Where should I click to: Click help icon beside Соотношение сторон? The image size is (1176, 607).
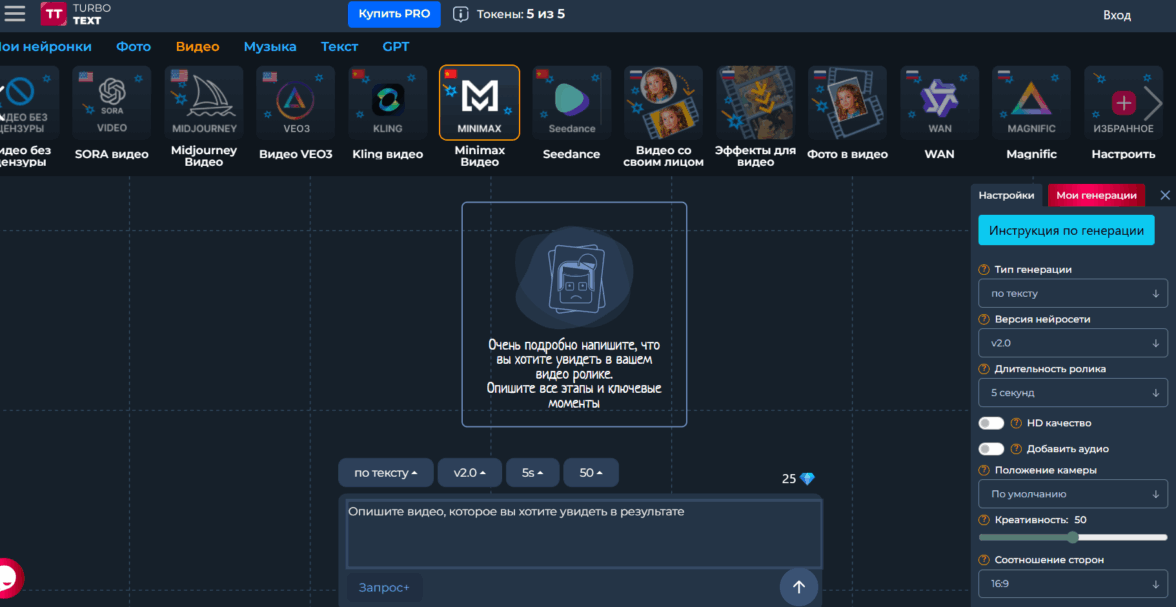point(984,560)
